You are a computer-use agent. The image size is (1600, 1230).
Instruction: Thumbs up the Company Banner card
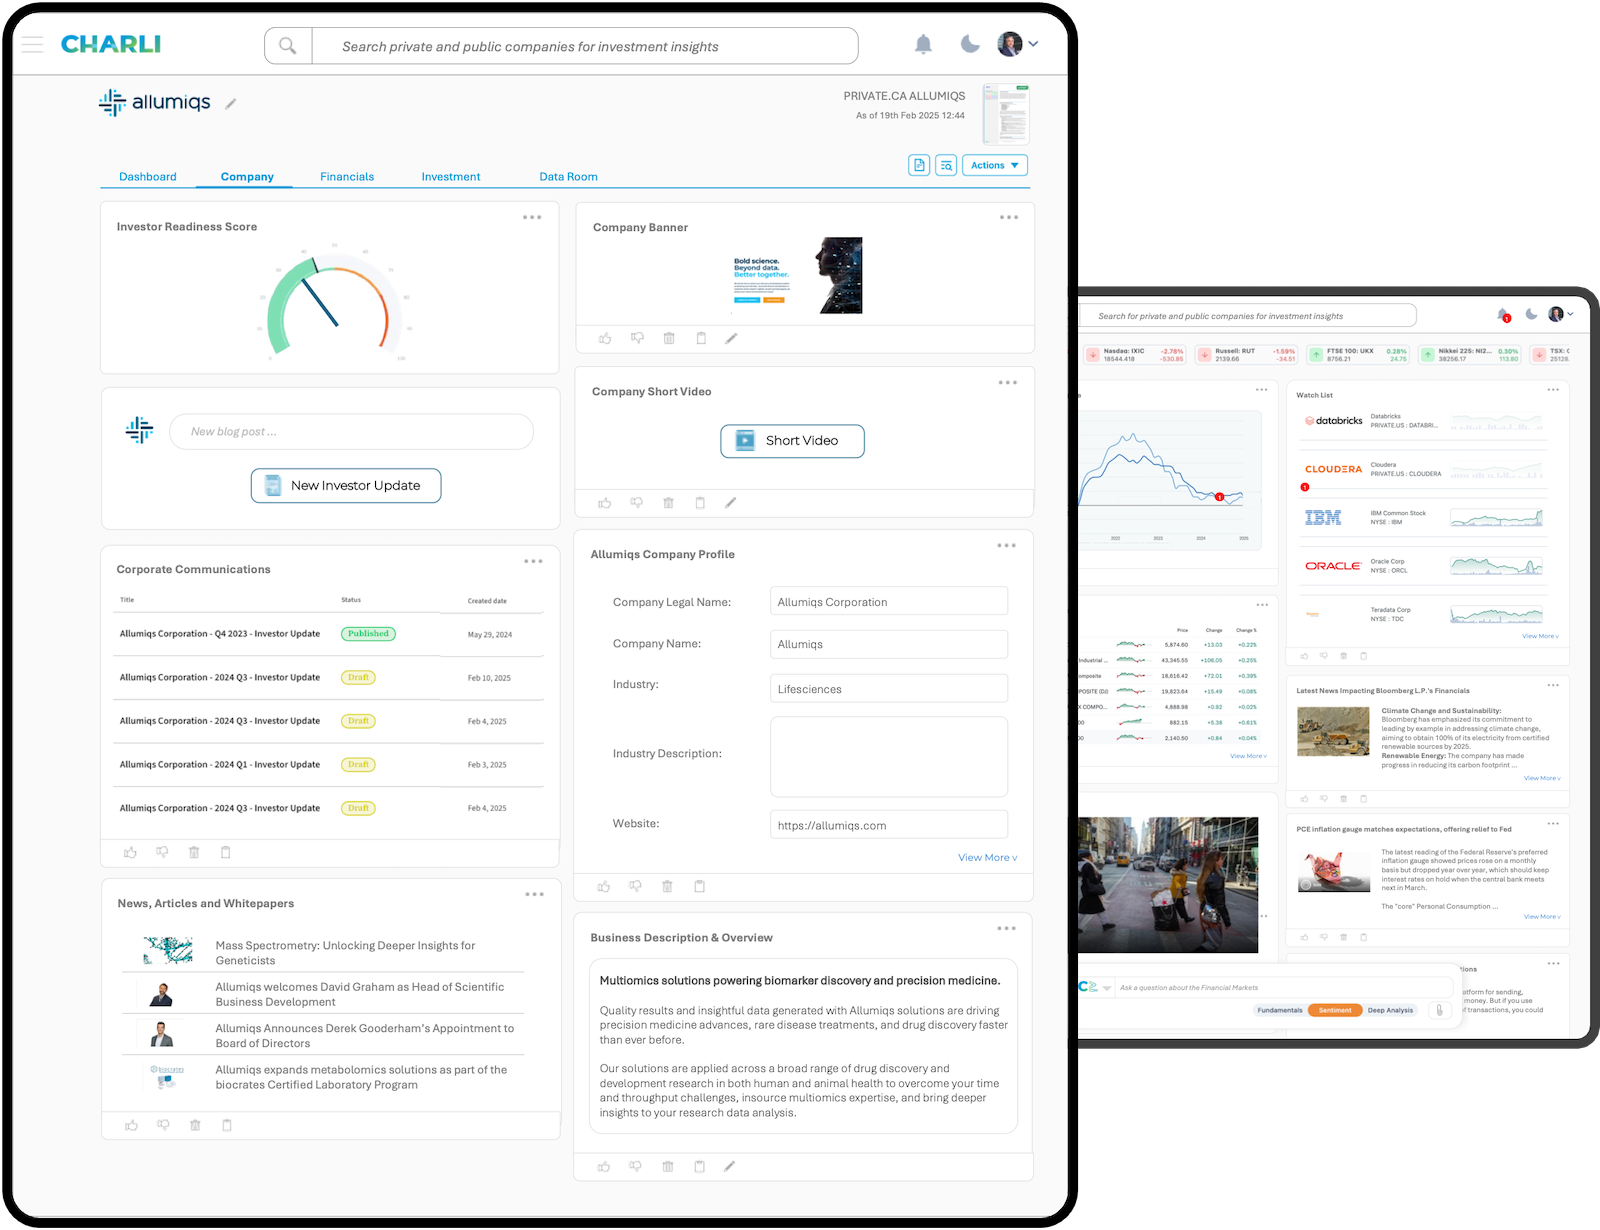(x=605, y=339)
